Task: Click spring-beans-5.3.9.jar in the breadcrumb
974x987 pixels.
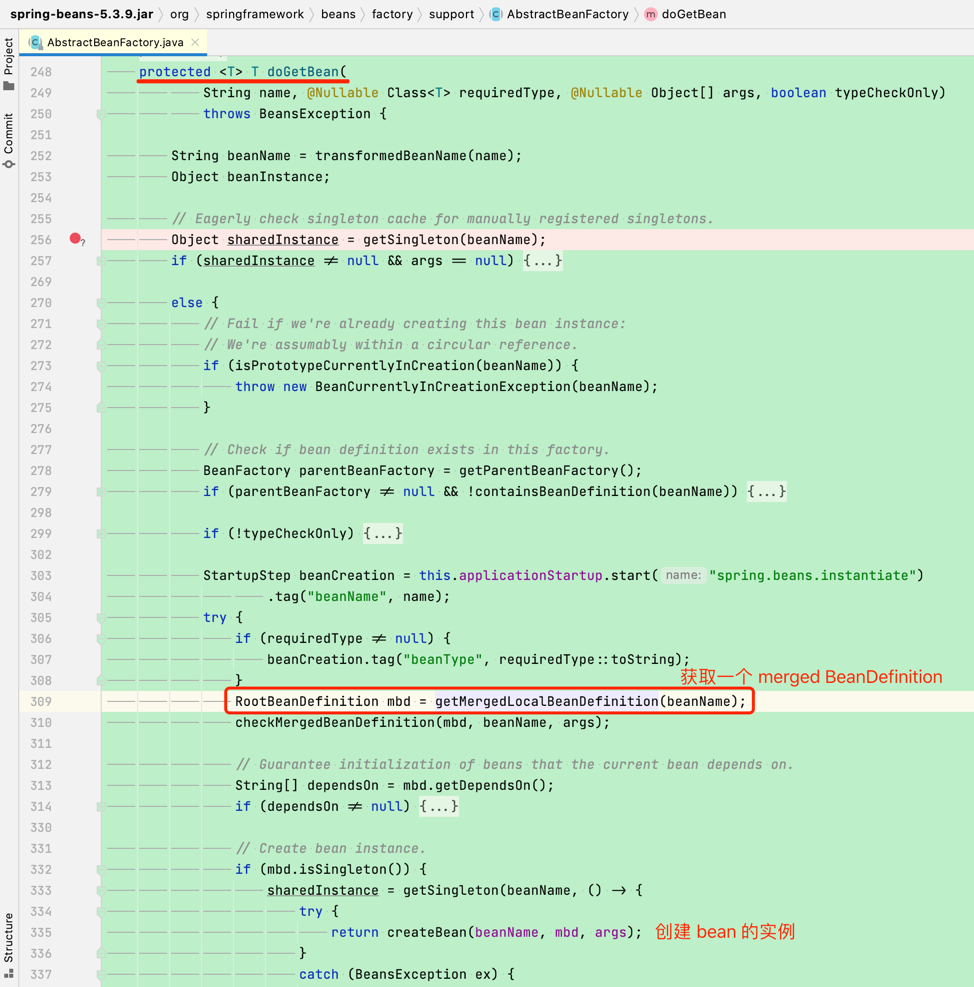Action: [x=82, y=14]
